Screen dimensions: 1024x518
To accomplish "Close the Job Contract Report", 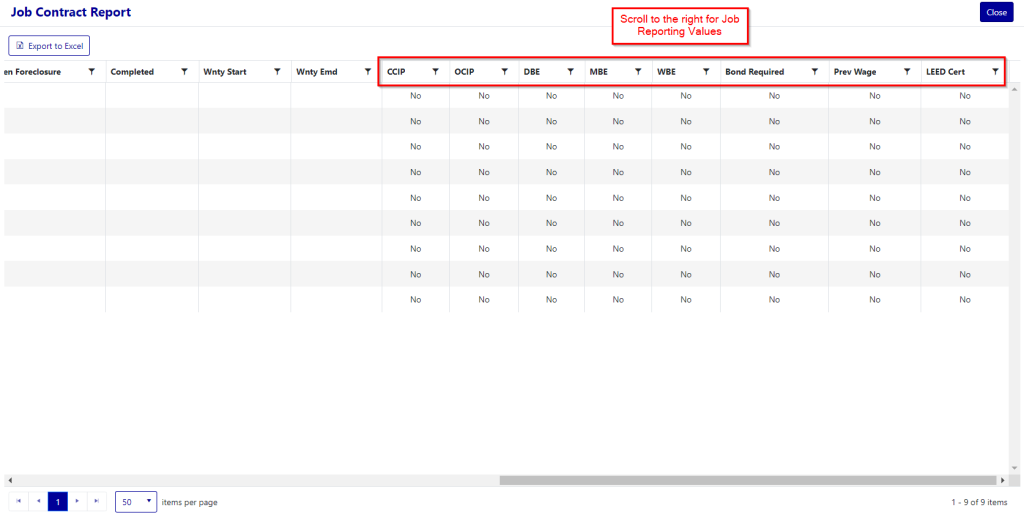I will click(997, 12).
